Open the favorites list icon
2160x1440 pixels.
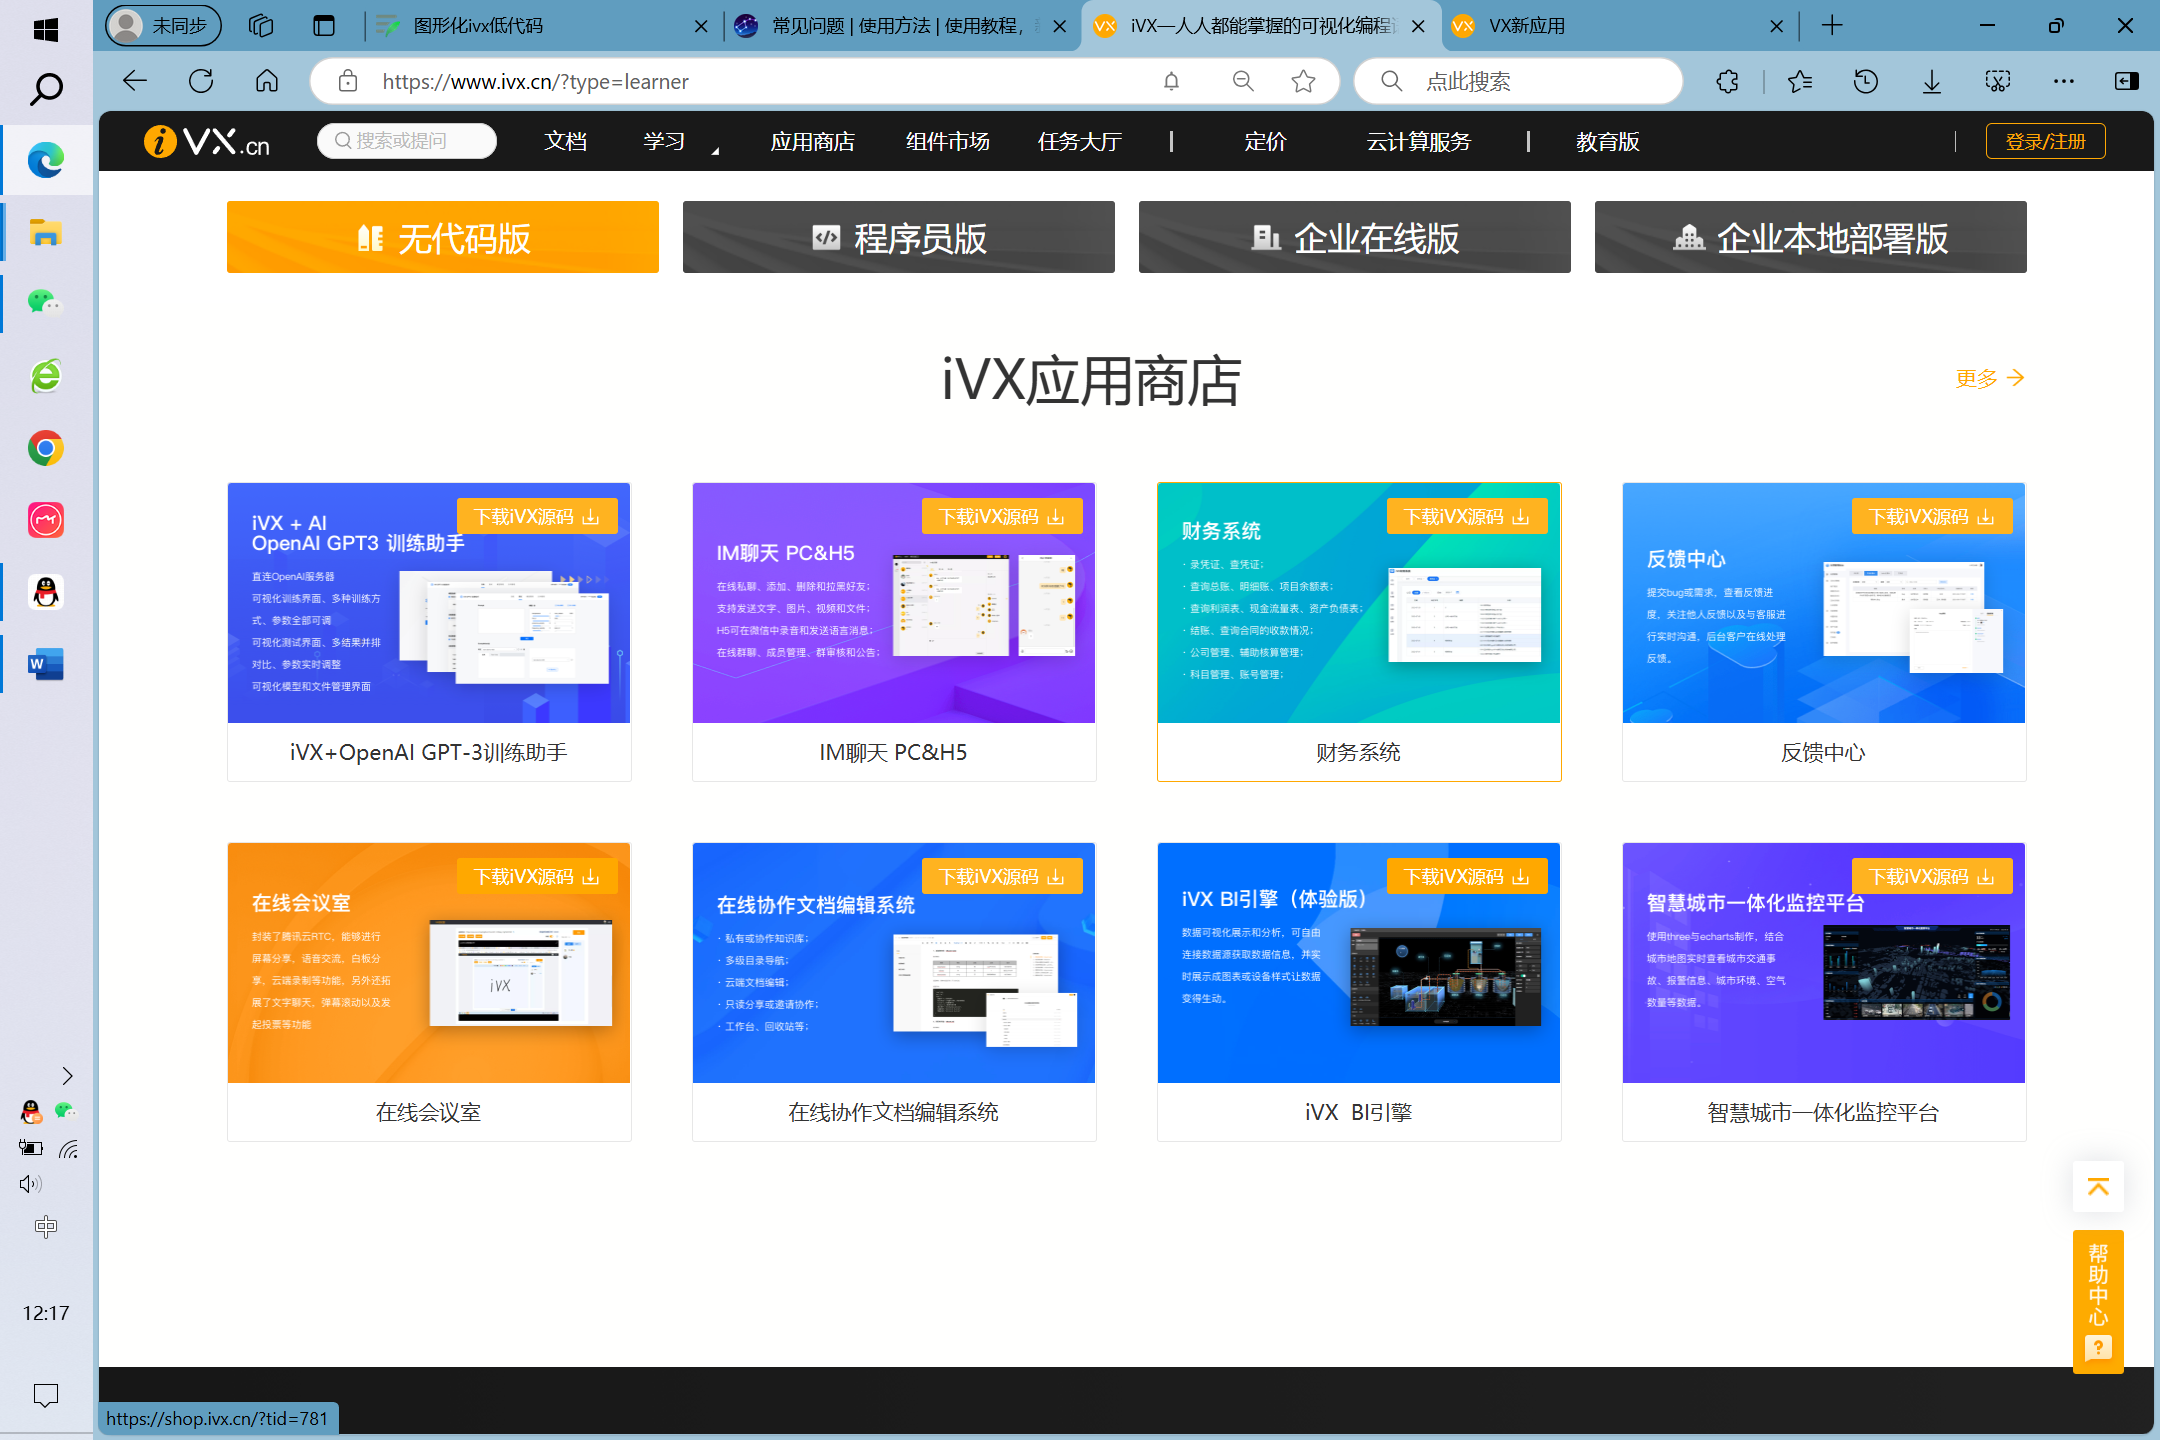[x=1800, y=81]
